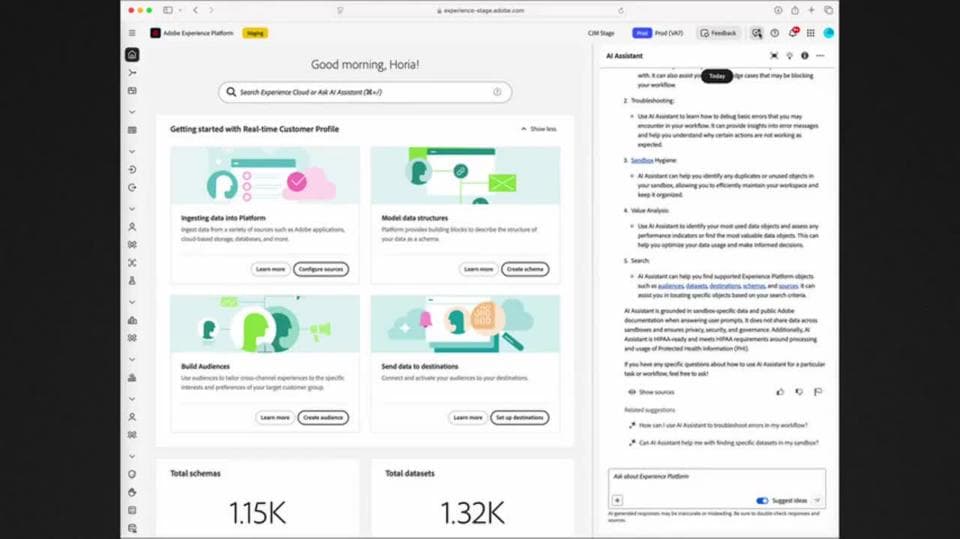The image size is (960, 539).
Task: Click Create audience button
Action: coord(323,418)
